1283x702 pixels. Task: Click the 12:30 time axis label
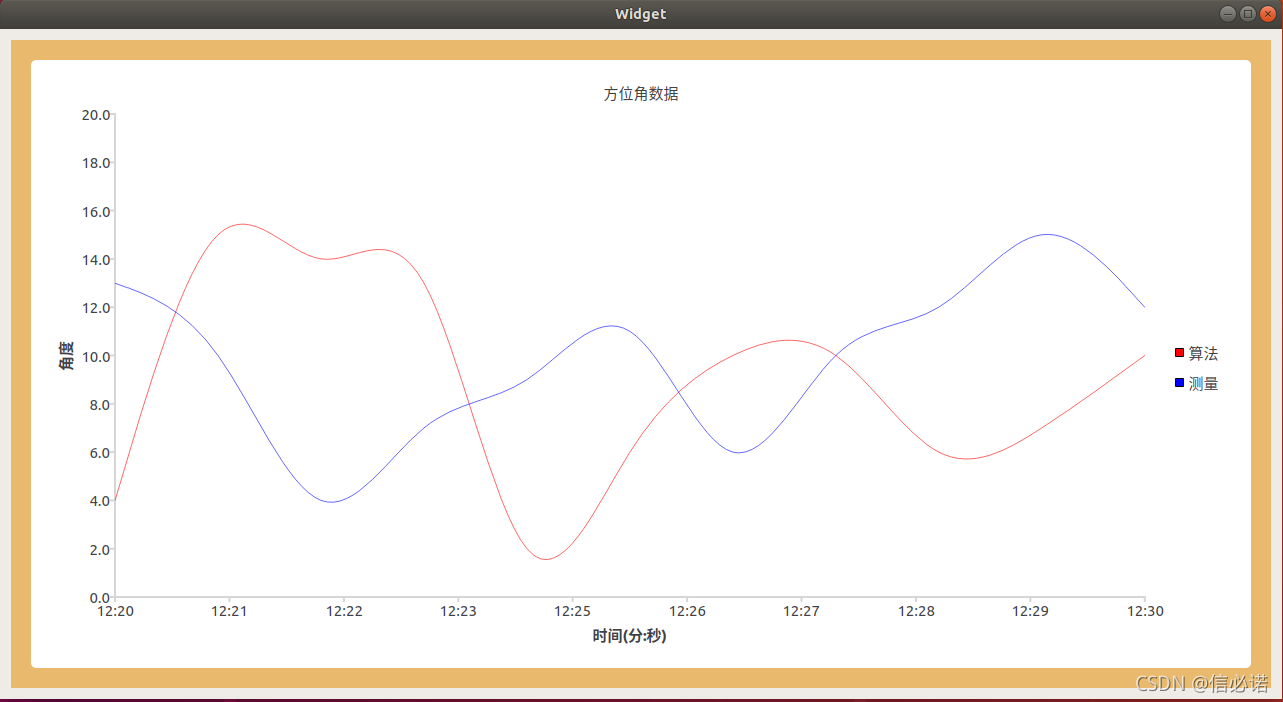[x=1144, y=610]
